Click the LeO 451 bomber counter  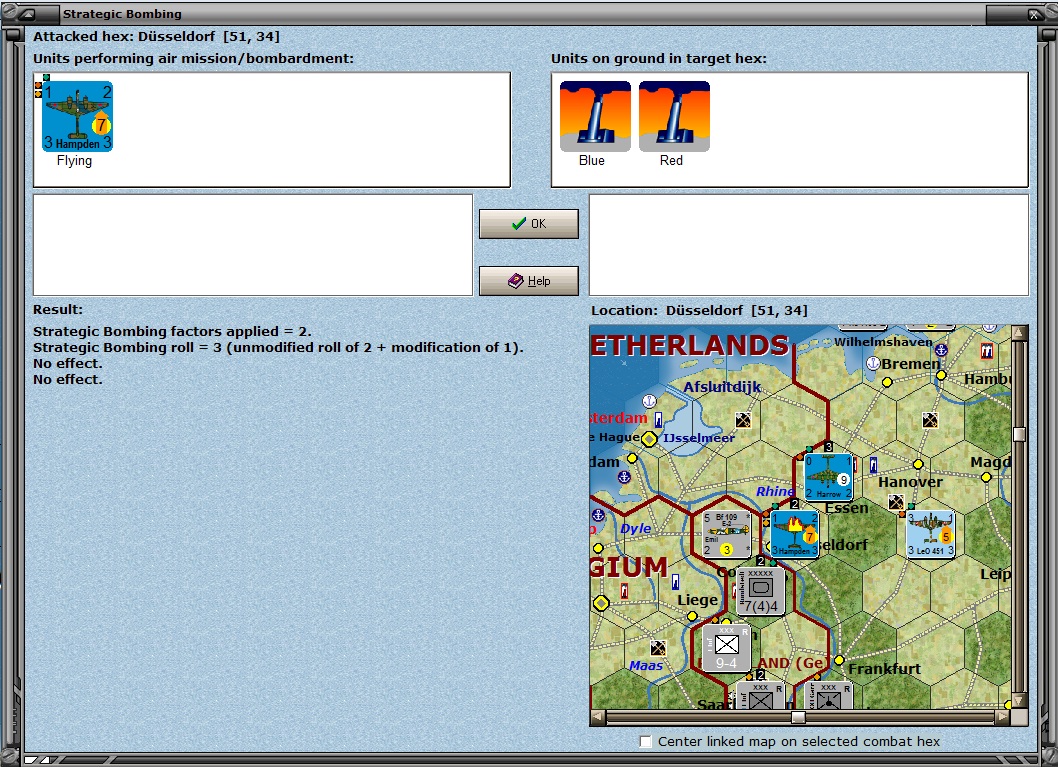(930, 534)
